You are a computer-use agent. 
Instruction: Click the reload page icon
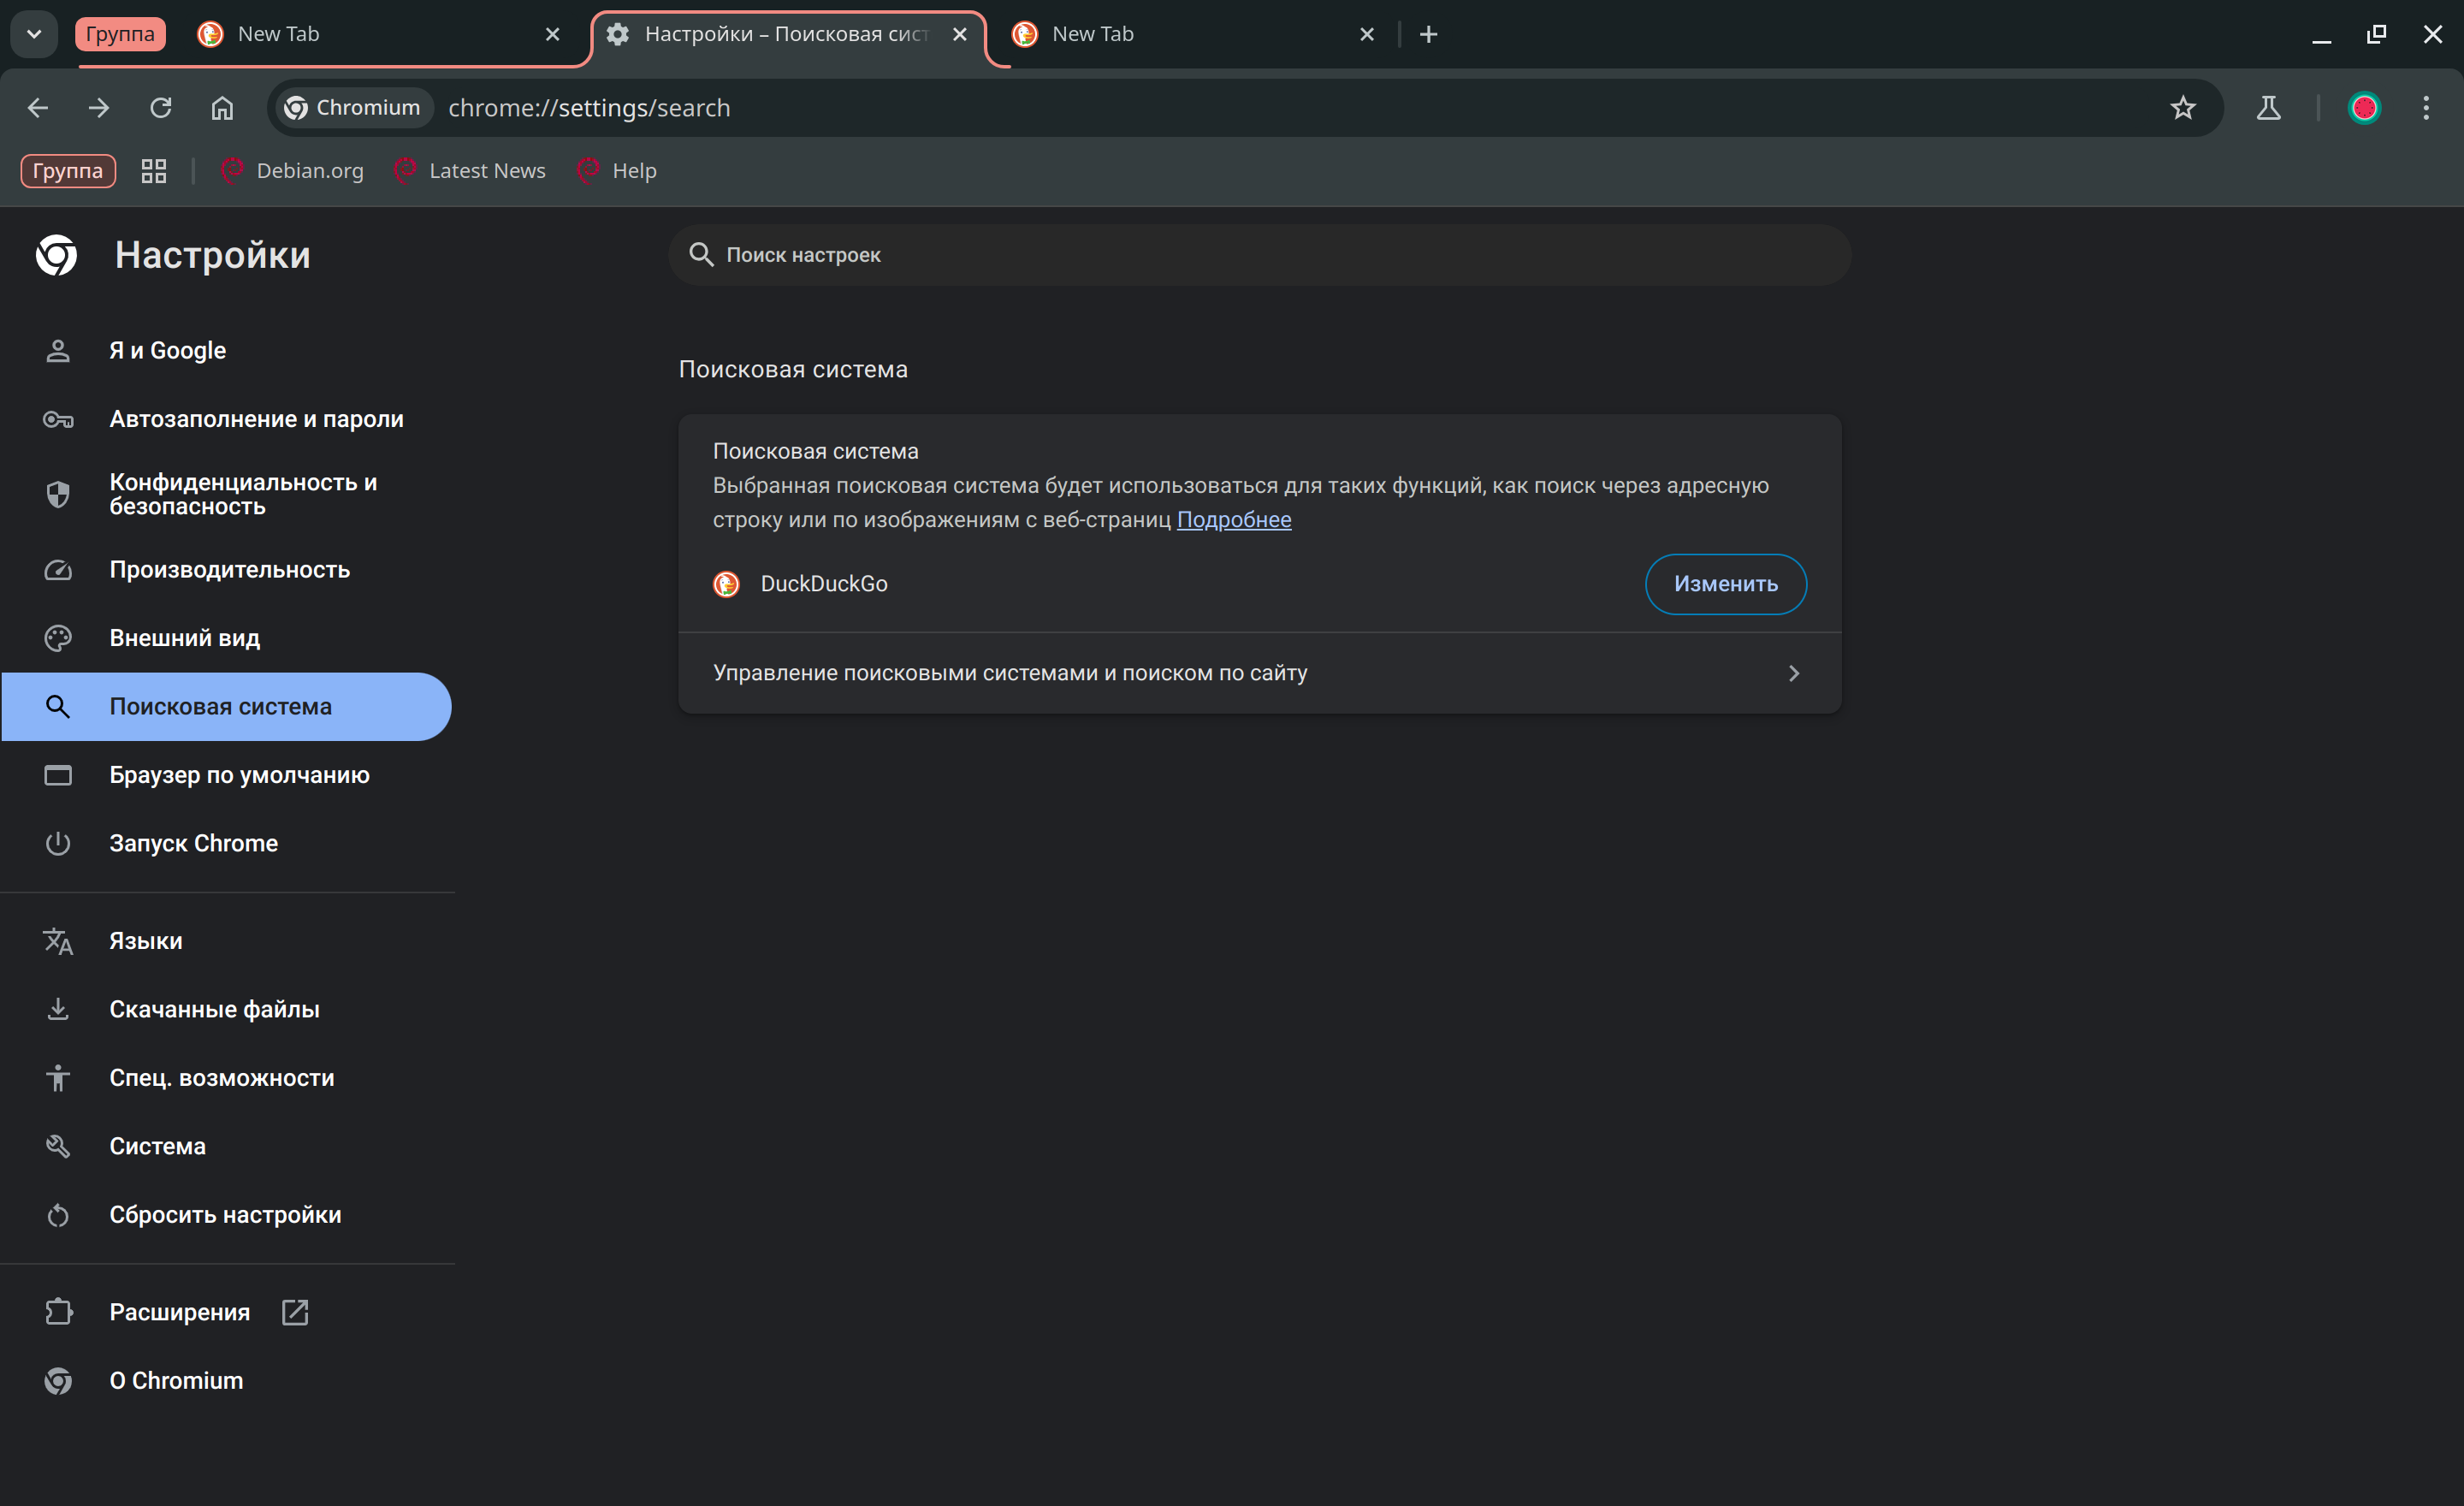click(x=160, y=108)
